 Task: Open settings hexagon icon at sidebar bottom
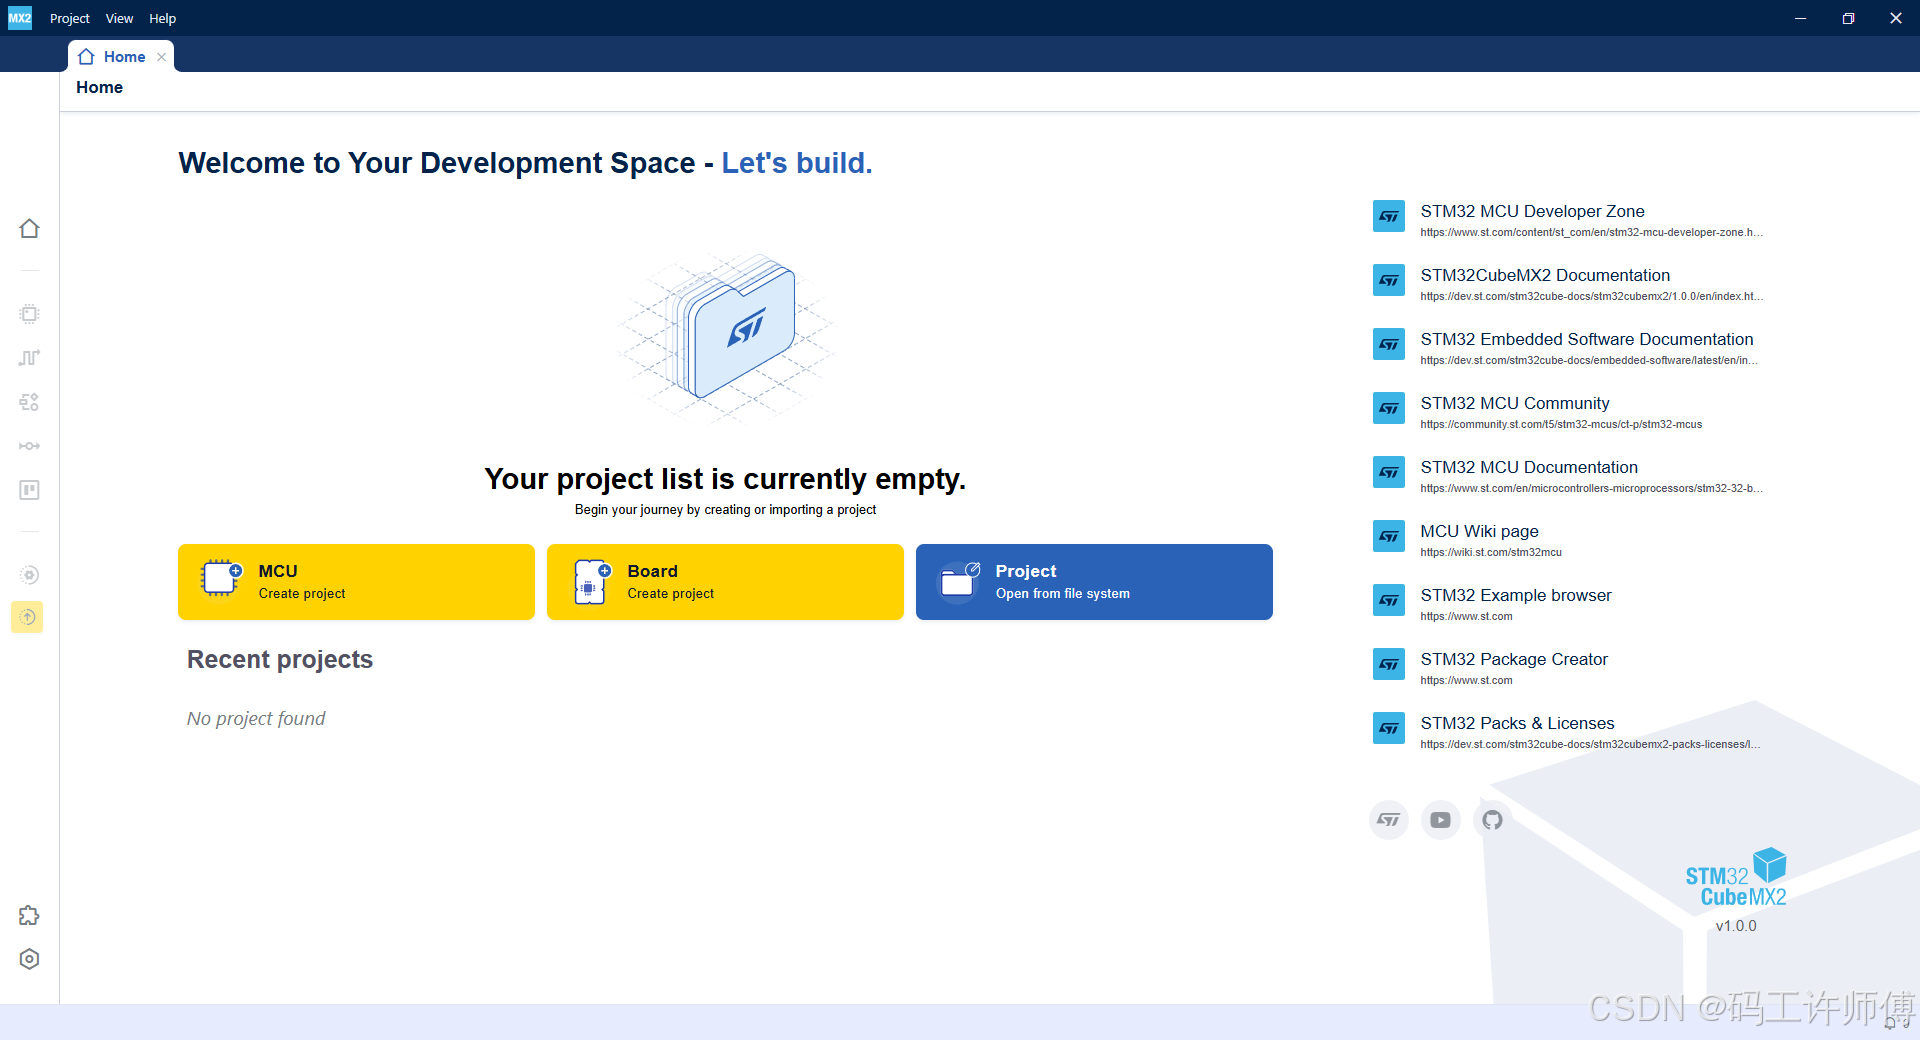tap(29, 959)
